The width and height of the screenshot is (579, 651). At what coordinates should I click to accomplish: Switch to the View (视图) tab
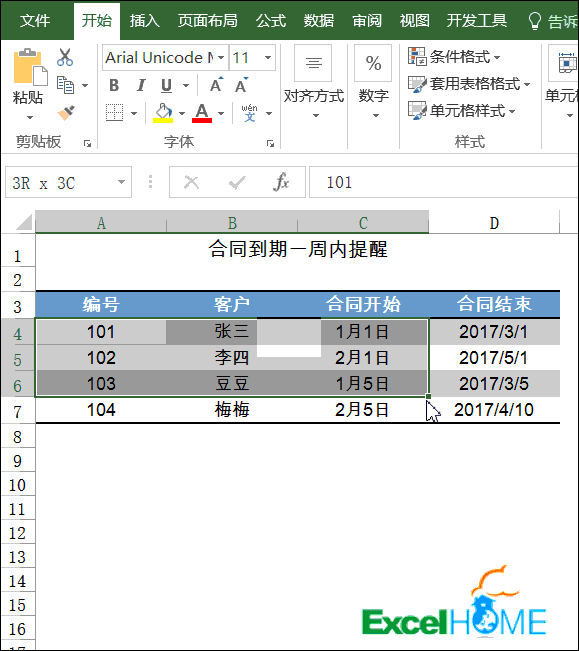tap(415, 20)
